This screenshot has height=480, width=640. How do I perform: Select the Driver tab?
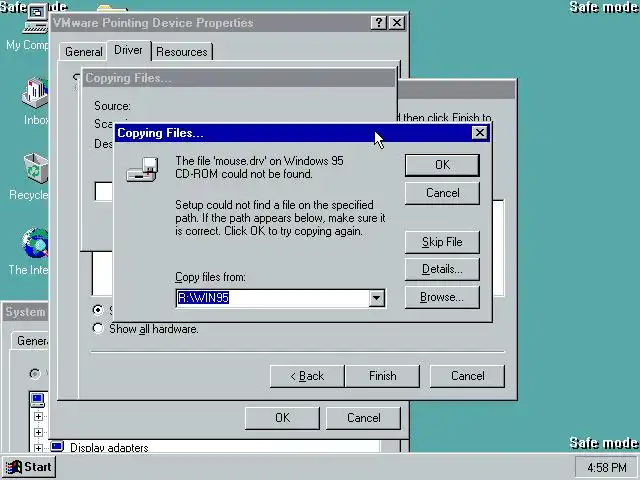point(128,50)
